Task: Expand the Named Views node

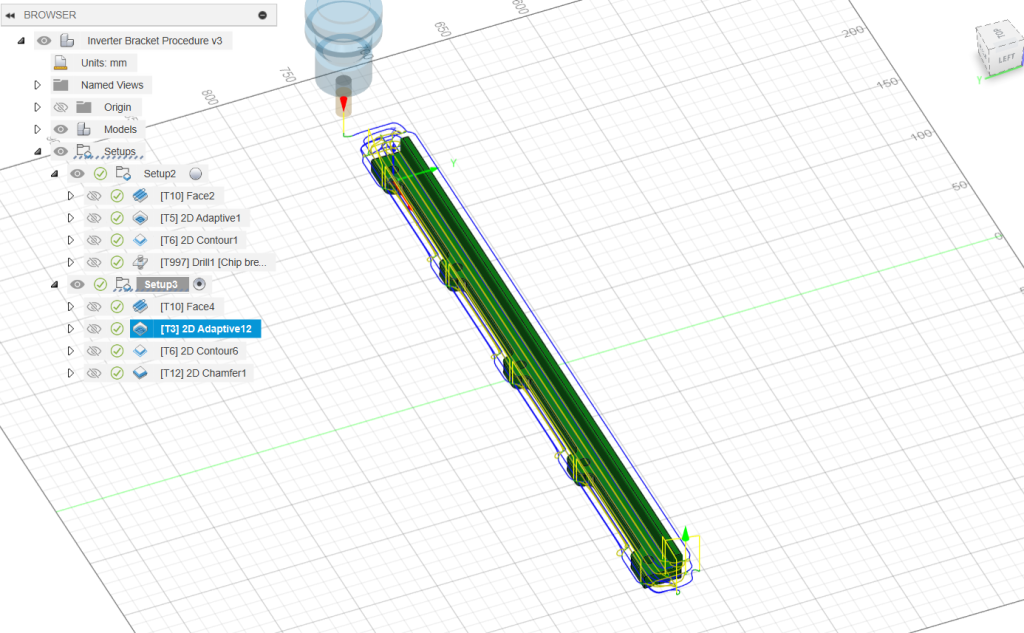Action: point(38,85)
